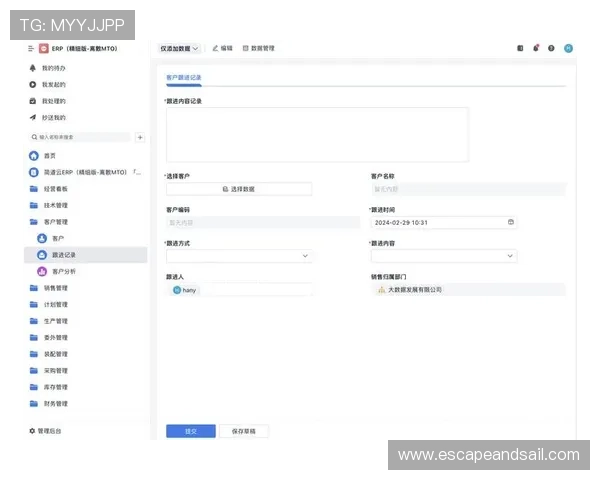The height and width of the screenshot is (480, 600).
Task: Open 管理后台 settings gear
Action: pos(45,431)
